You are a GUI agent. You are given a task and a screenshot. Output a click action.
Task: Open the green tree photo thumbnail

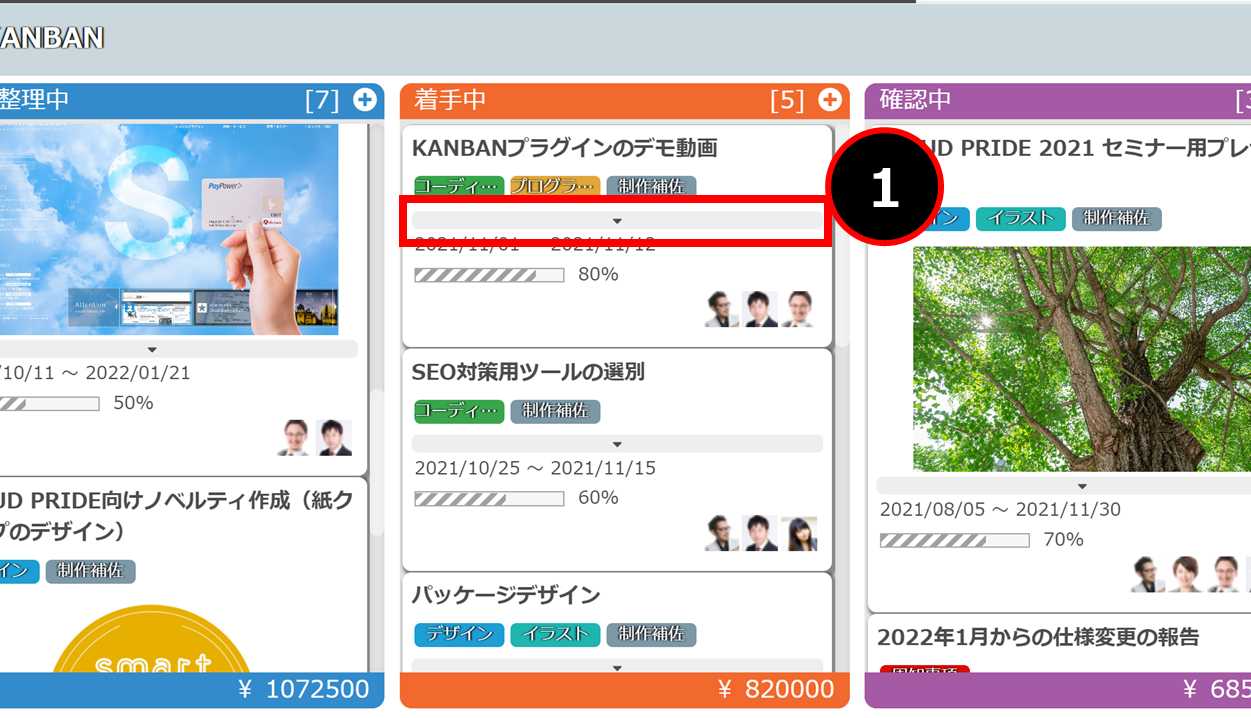tap(1082, 359)
